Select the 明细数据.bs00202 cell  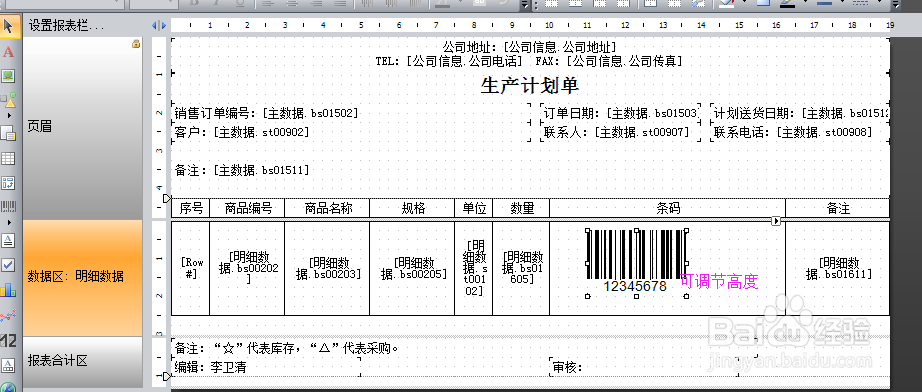click(x=247, y=268)
